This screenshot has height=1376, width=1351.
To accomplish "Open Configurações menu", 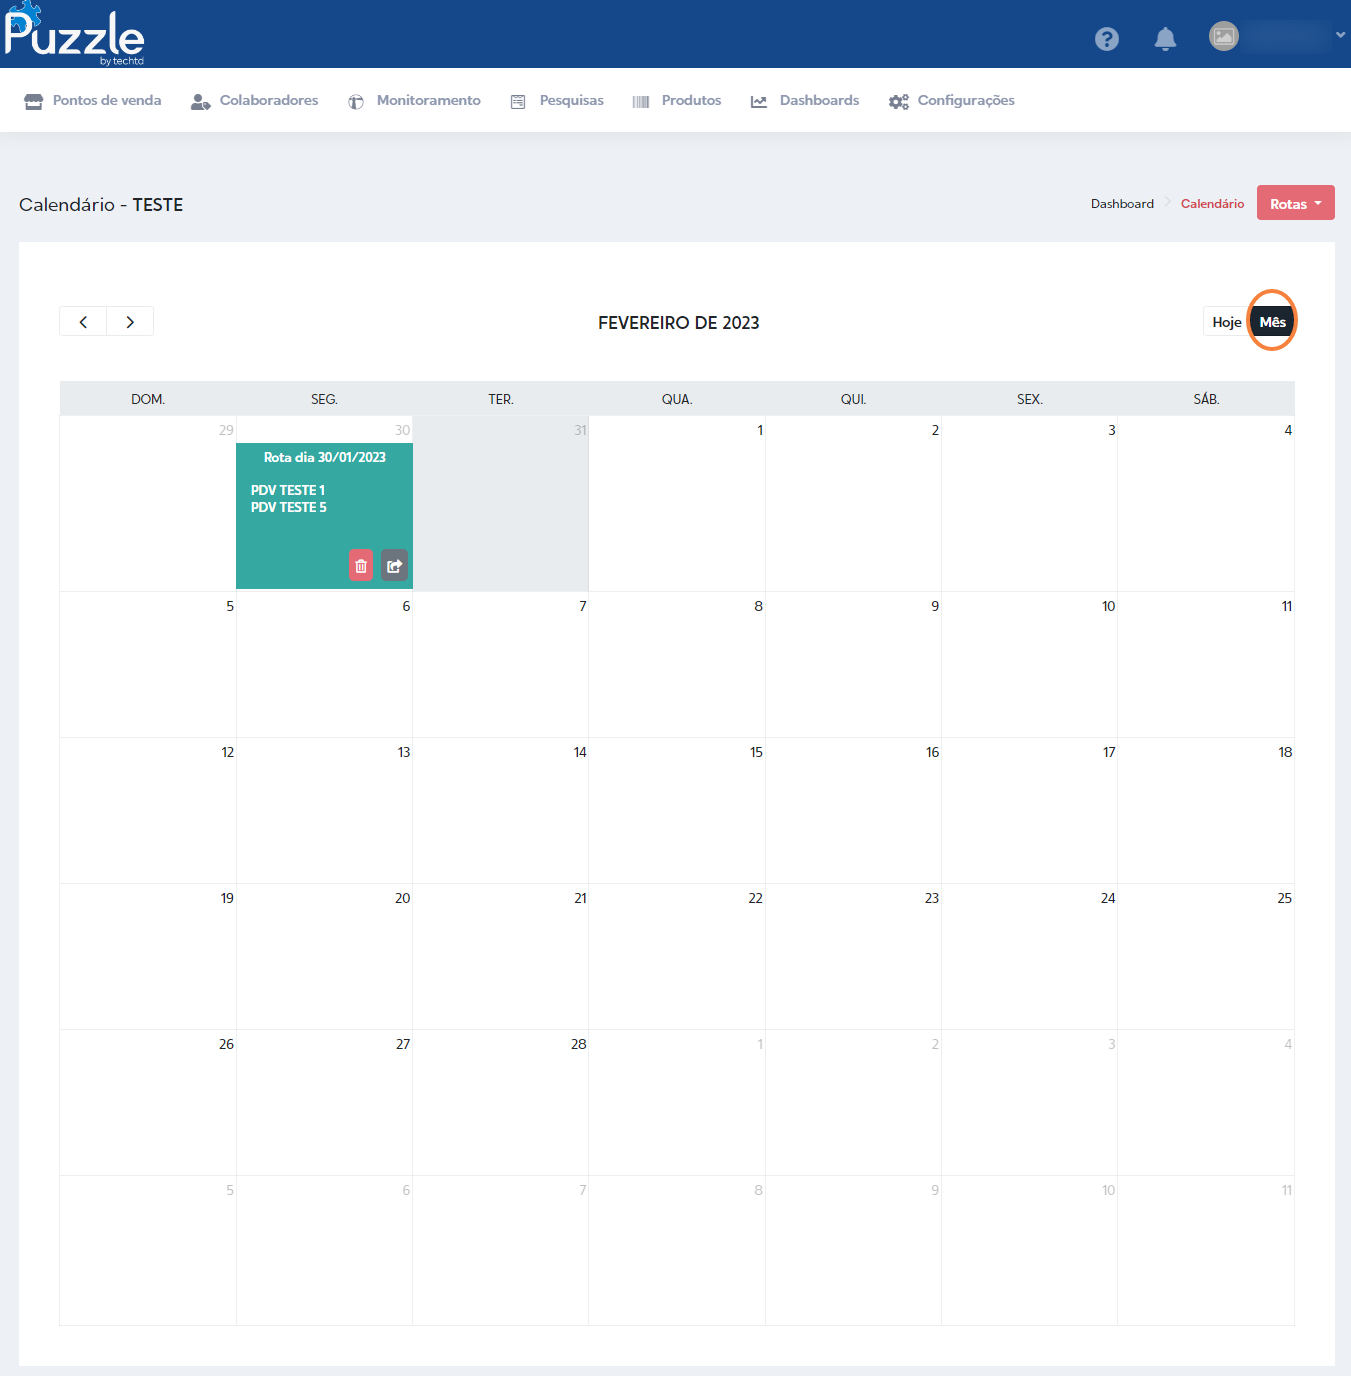I will tap(952, 101).
